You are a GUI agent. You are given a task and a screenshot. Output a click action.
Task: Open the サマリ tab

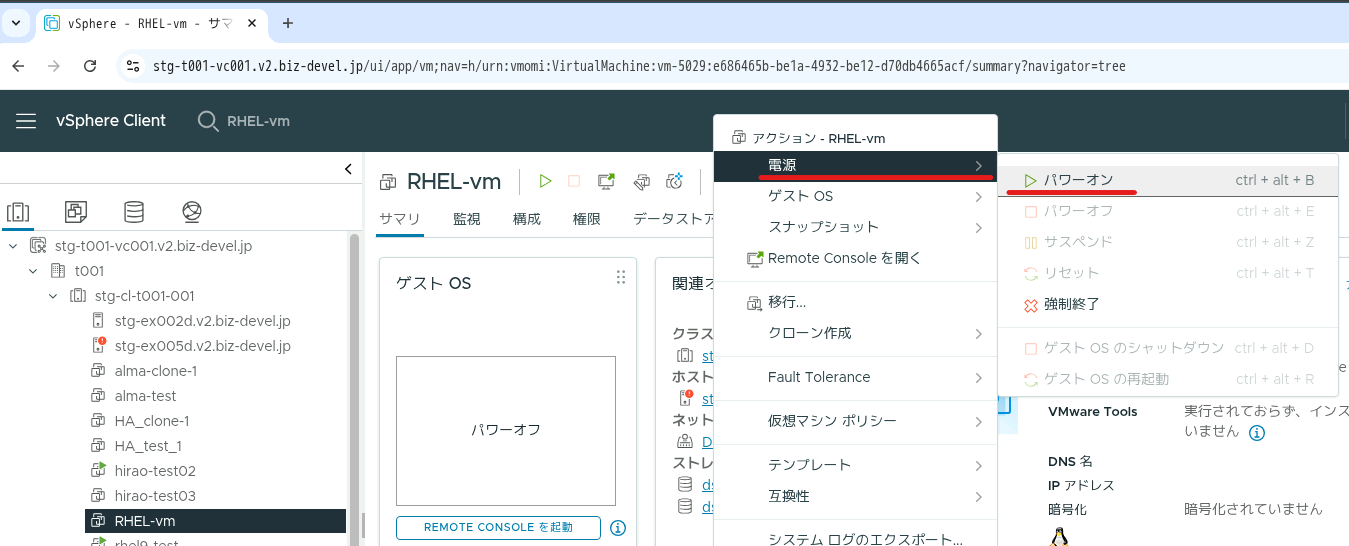coord(400,219)
